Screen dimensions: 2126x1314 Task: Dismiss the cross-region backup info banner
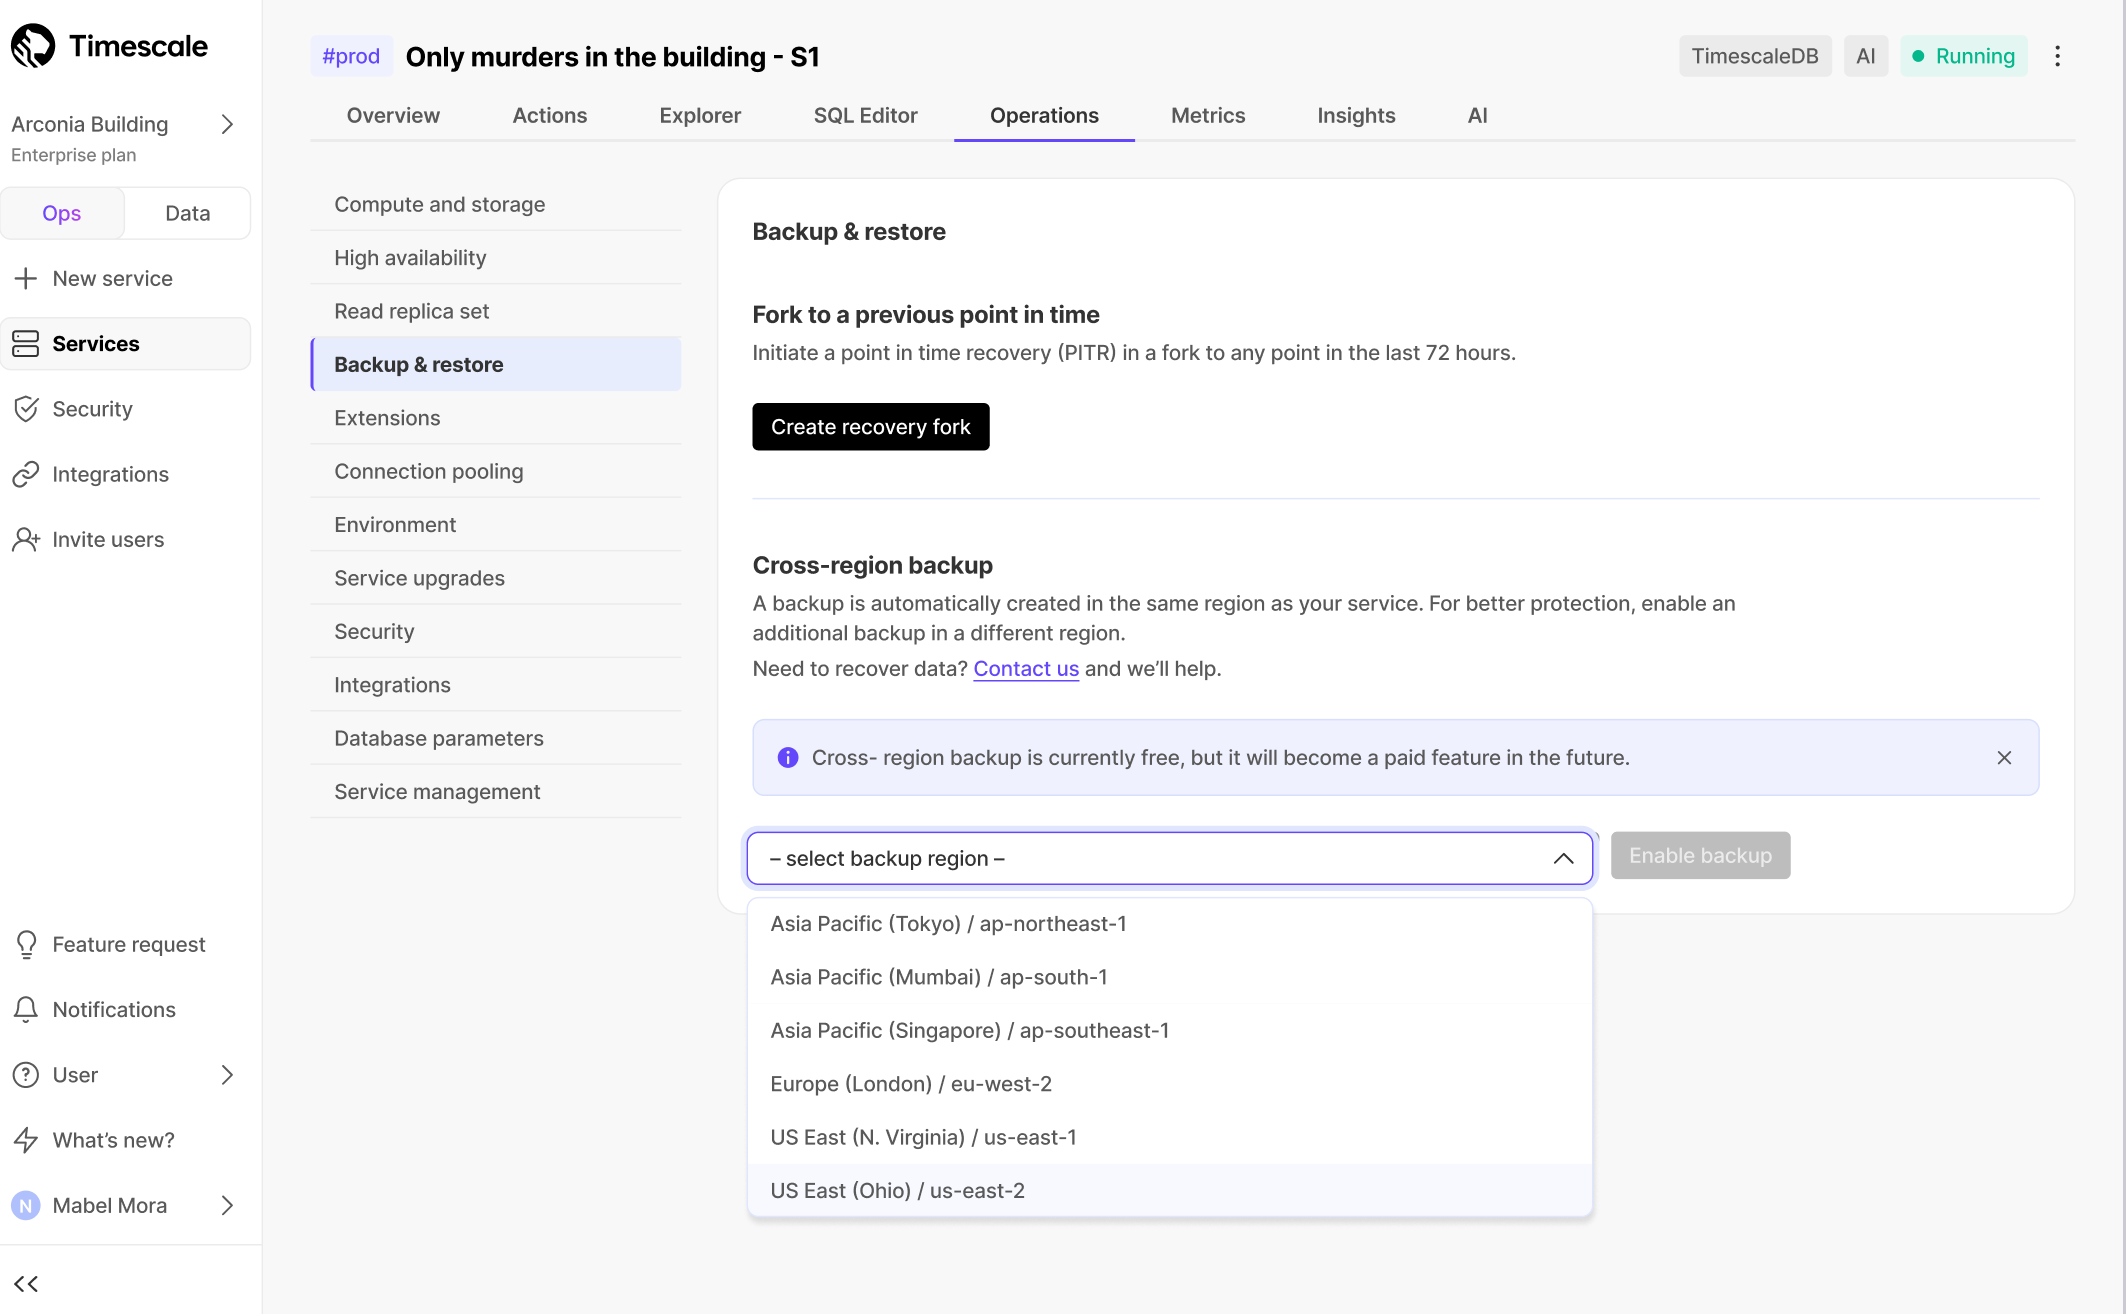tap(2004, 757)
